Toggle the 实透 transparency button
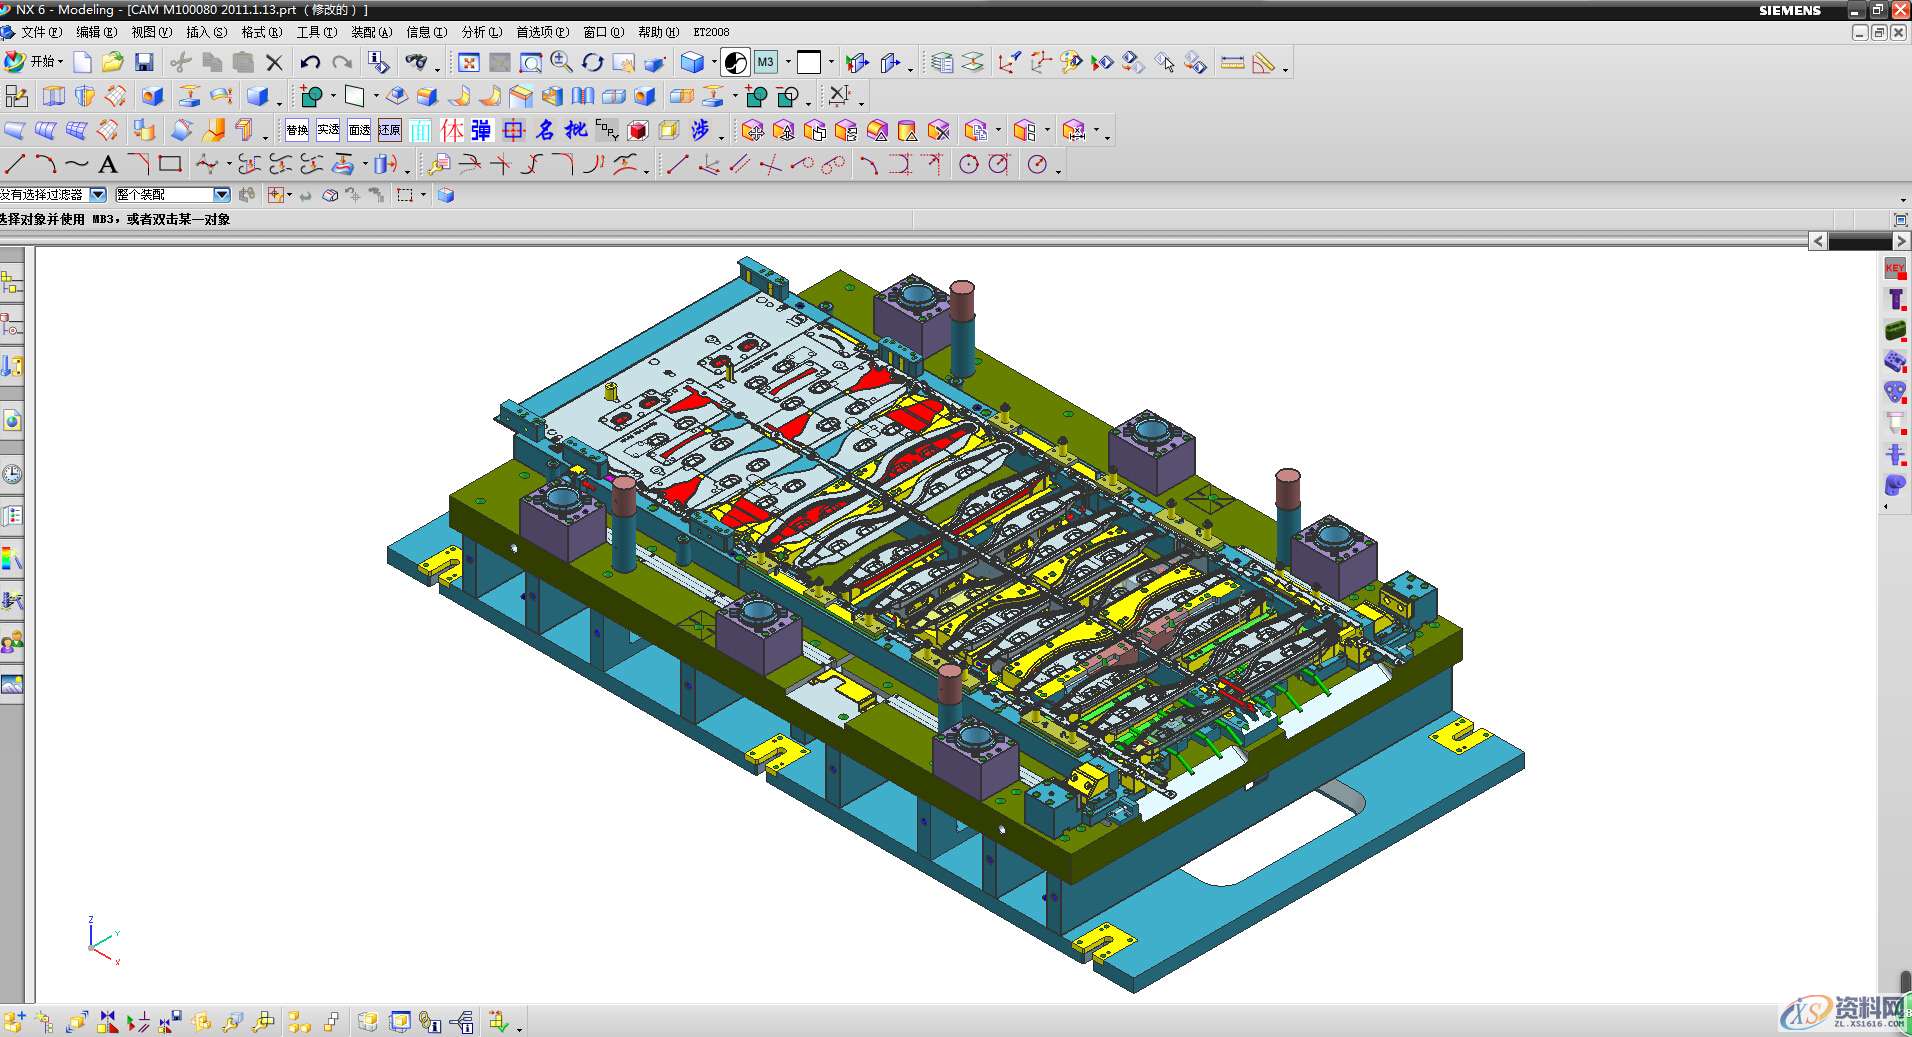 pyautogui.click(x=328, y=131)
